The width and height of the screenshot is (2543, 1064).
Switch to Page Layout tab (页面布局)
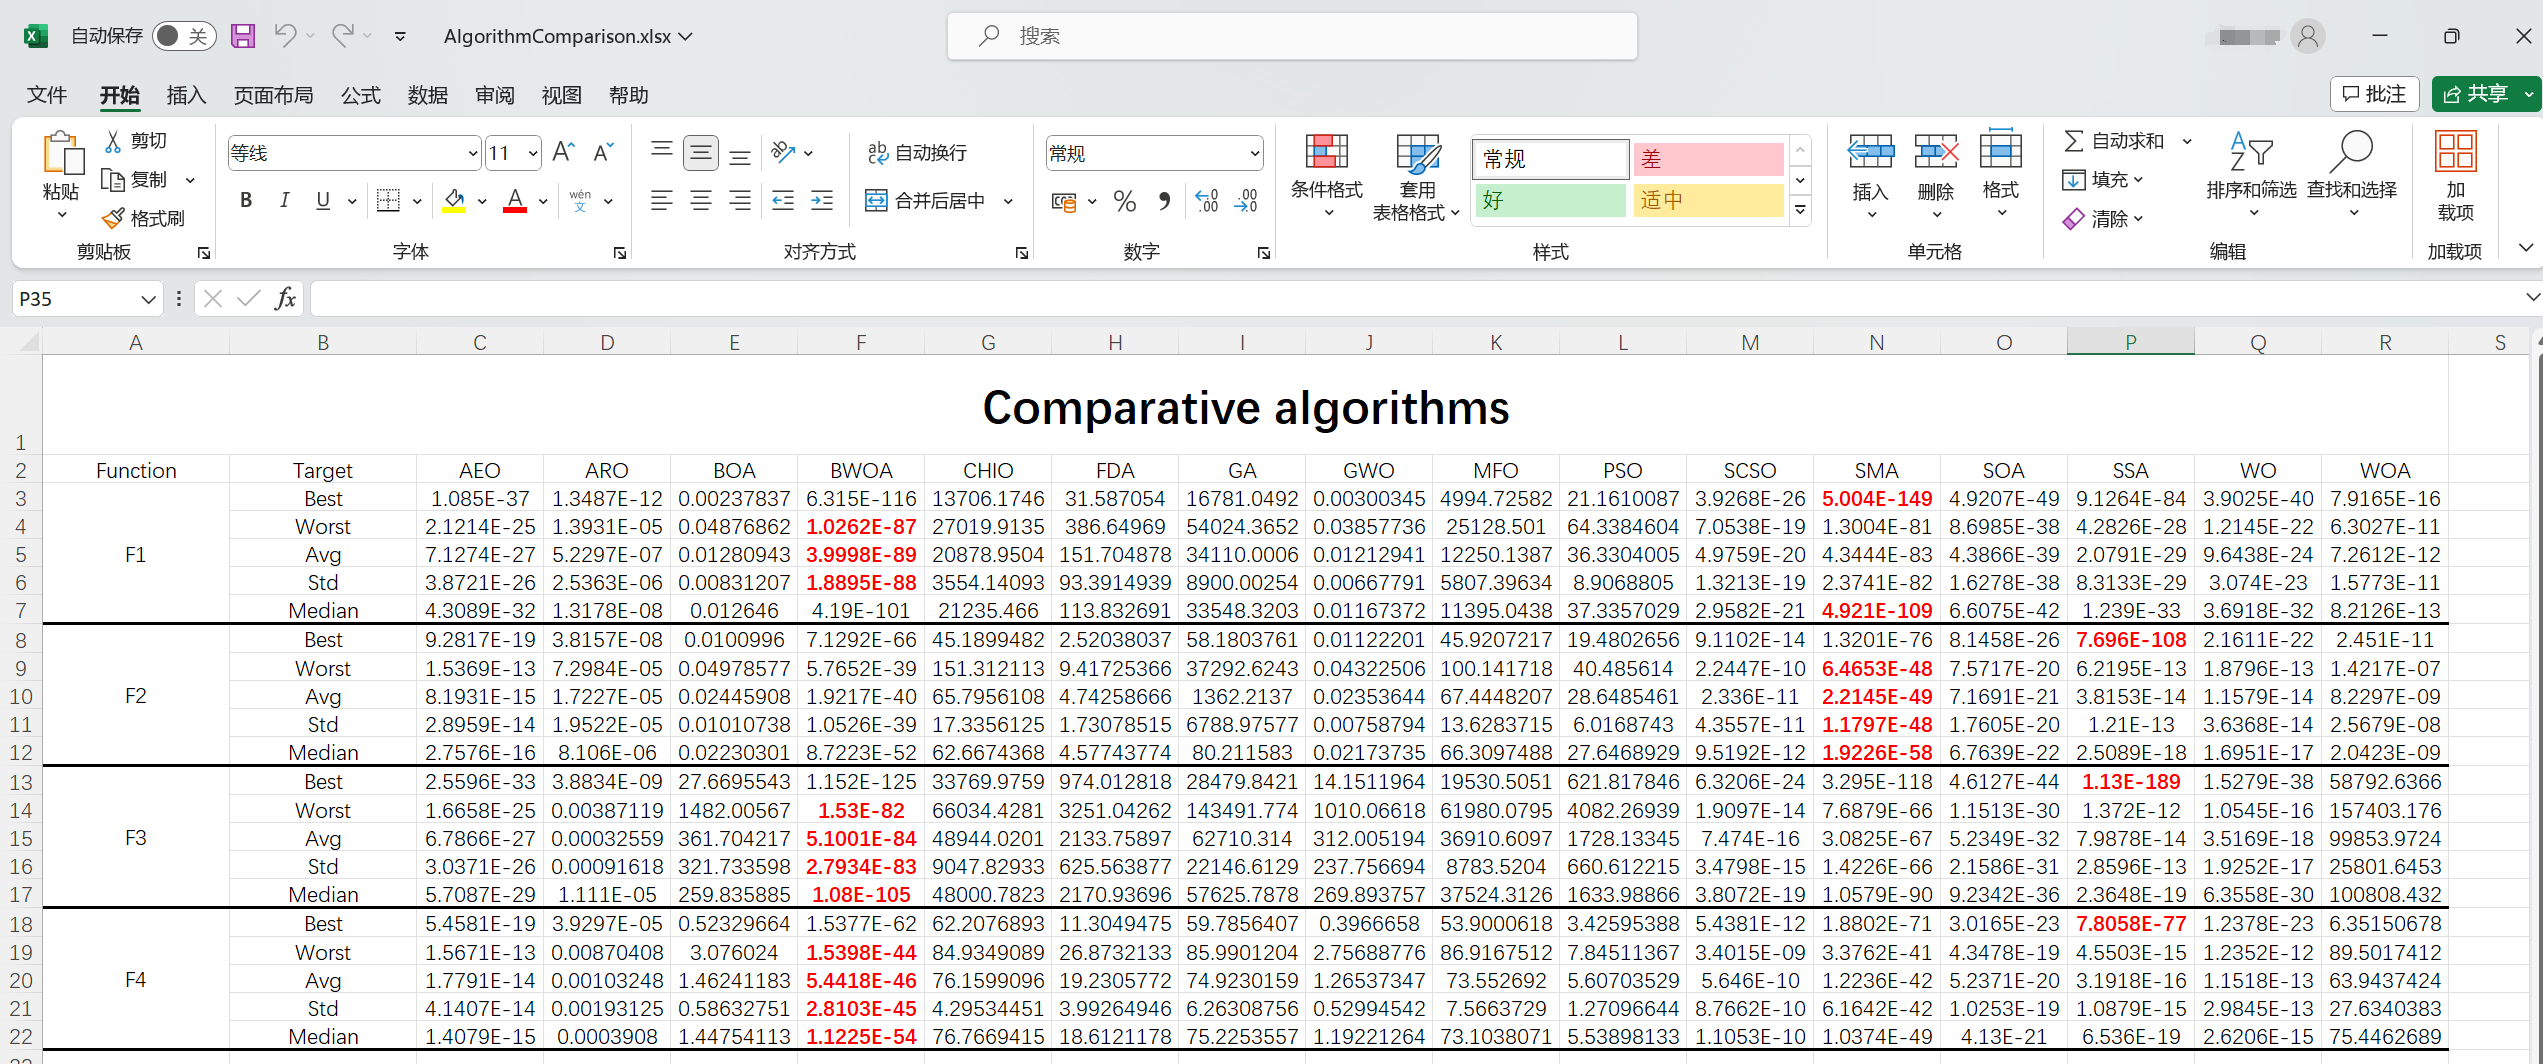pos(273,95)
